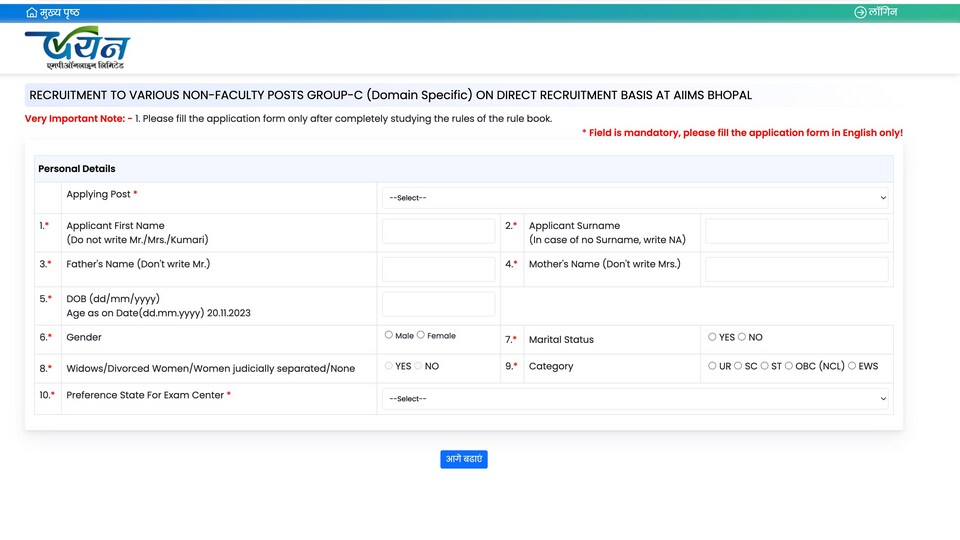The height and width of the screenshot is (540, 960).
Task: Choose YES for Widows/Divorced Women
Action: pos(389,366)
